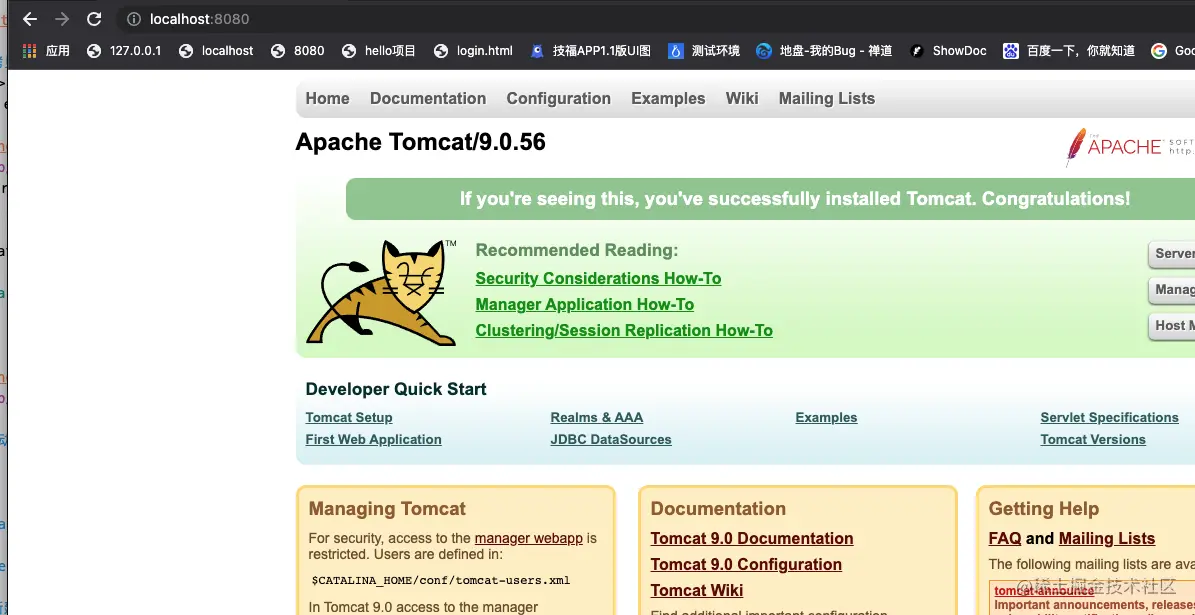
Task: Open Tomcat Versions link
Action: tap(1093, 440)
